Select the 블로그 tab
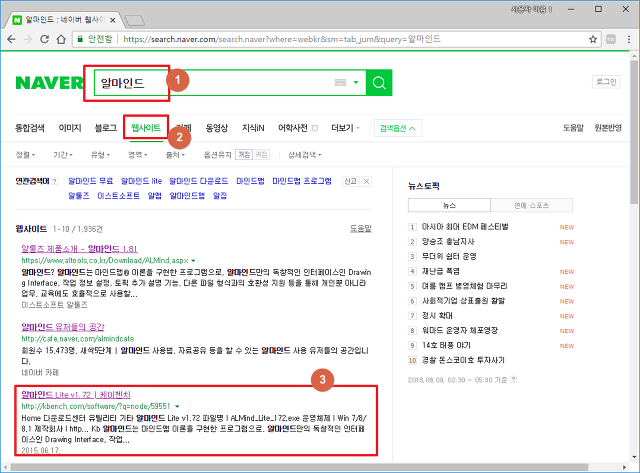 pos(106,128)
